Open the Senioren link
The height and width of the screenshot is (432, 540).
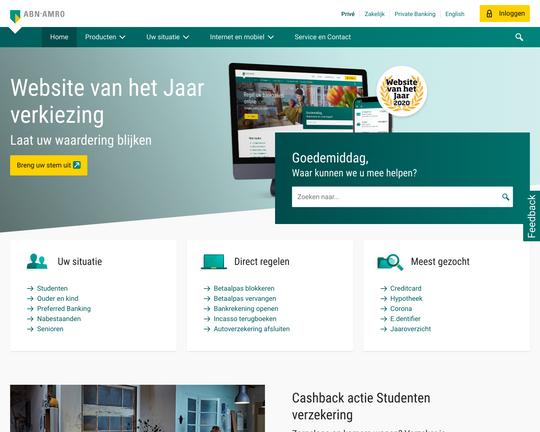(50, 329)
